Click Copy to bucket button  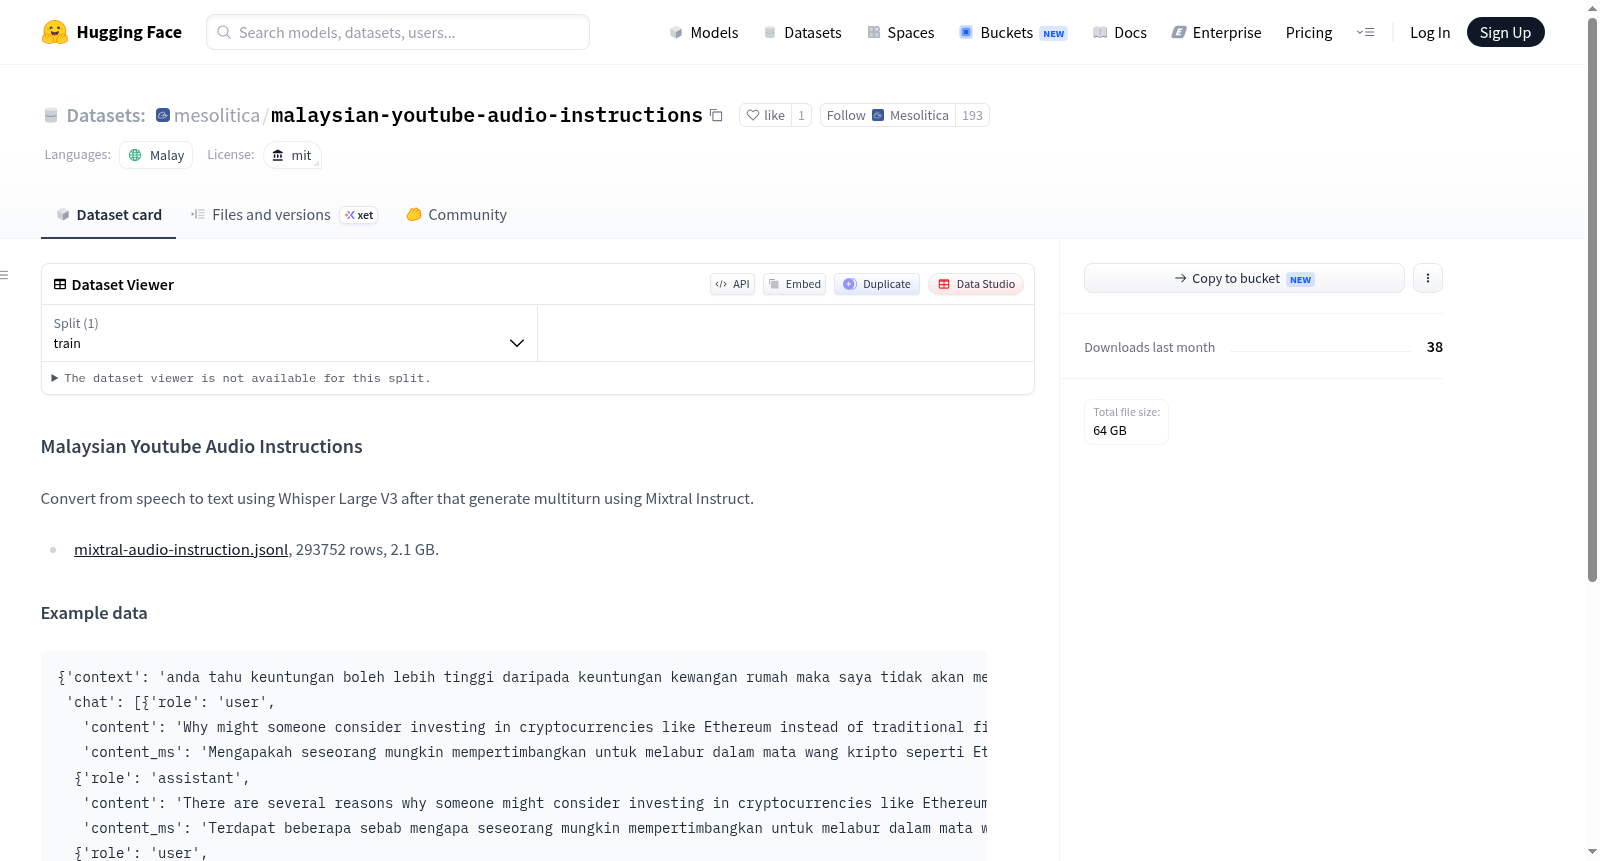pos(1244,278)
